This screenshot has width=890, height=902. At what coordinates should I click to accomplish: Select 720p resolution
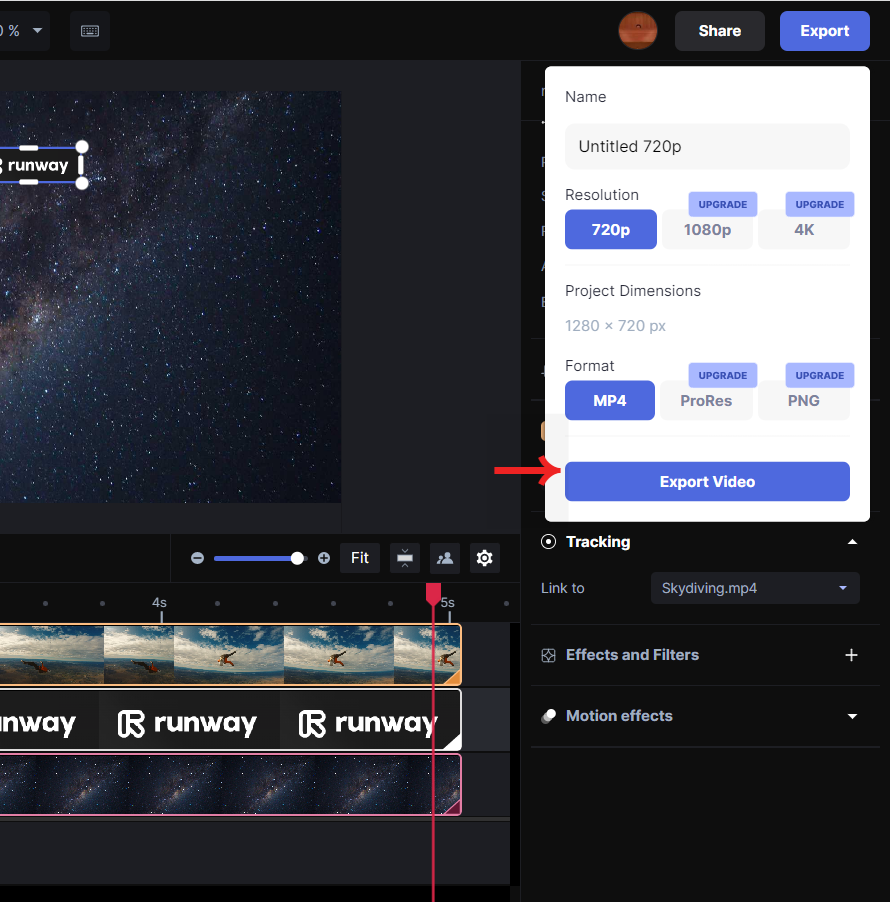point(610,230)
